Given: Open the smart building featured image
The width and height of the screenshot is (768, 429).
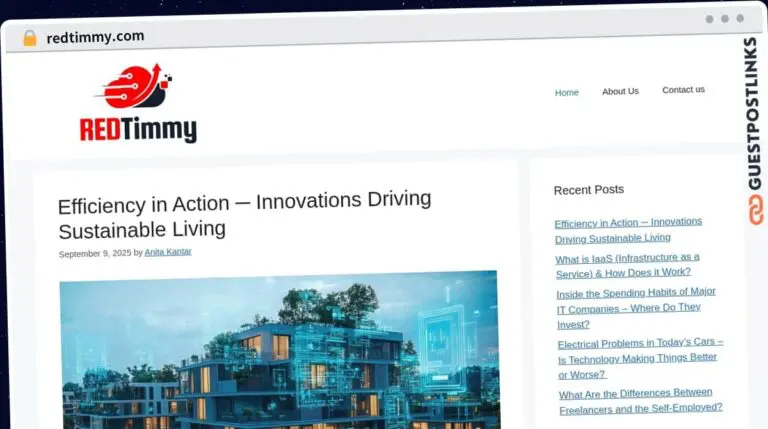Looking at the screenshot, I should [x=279, y=350].
